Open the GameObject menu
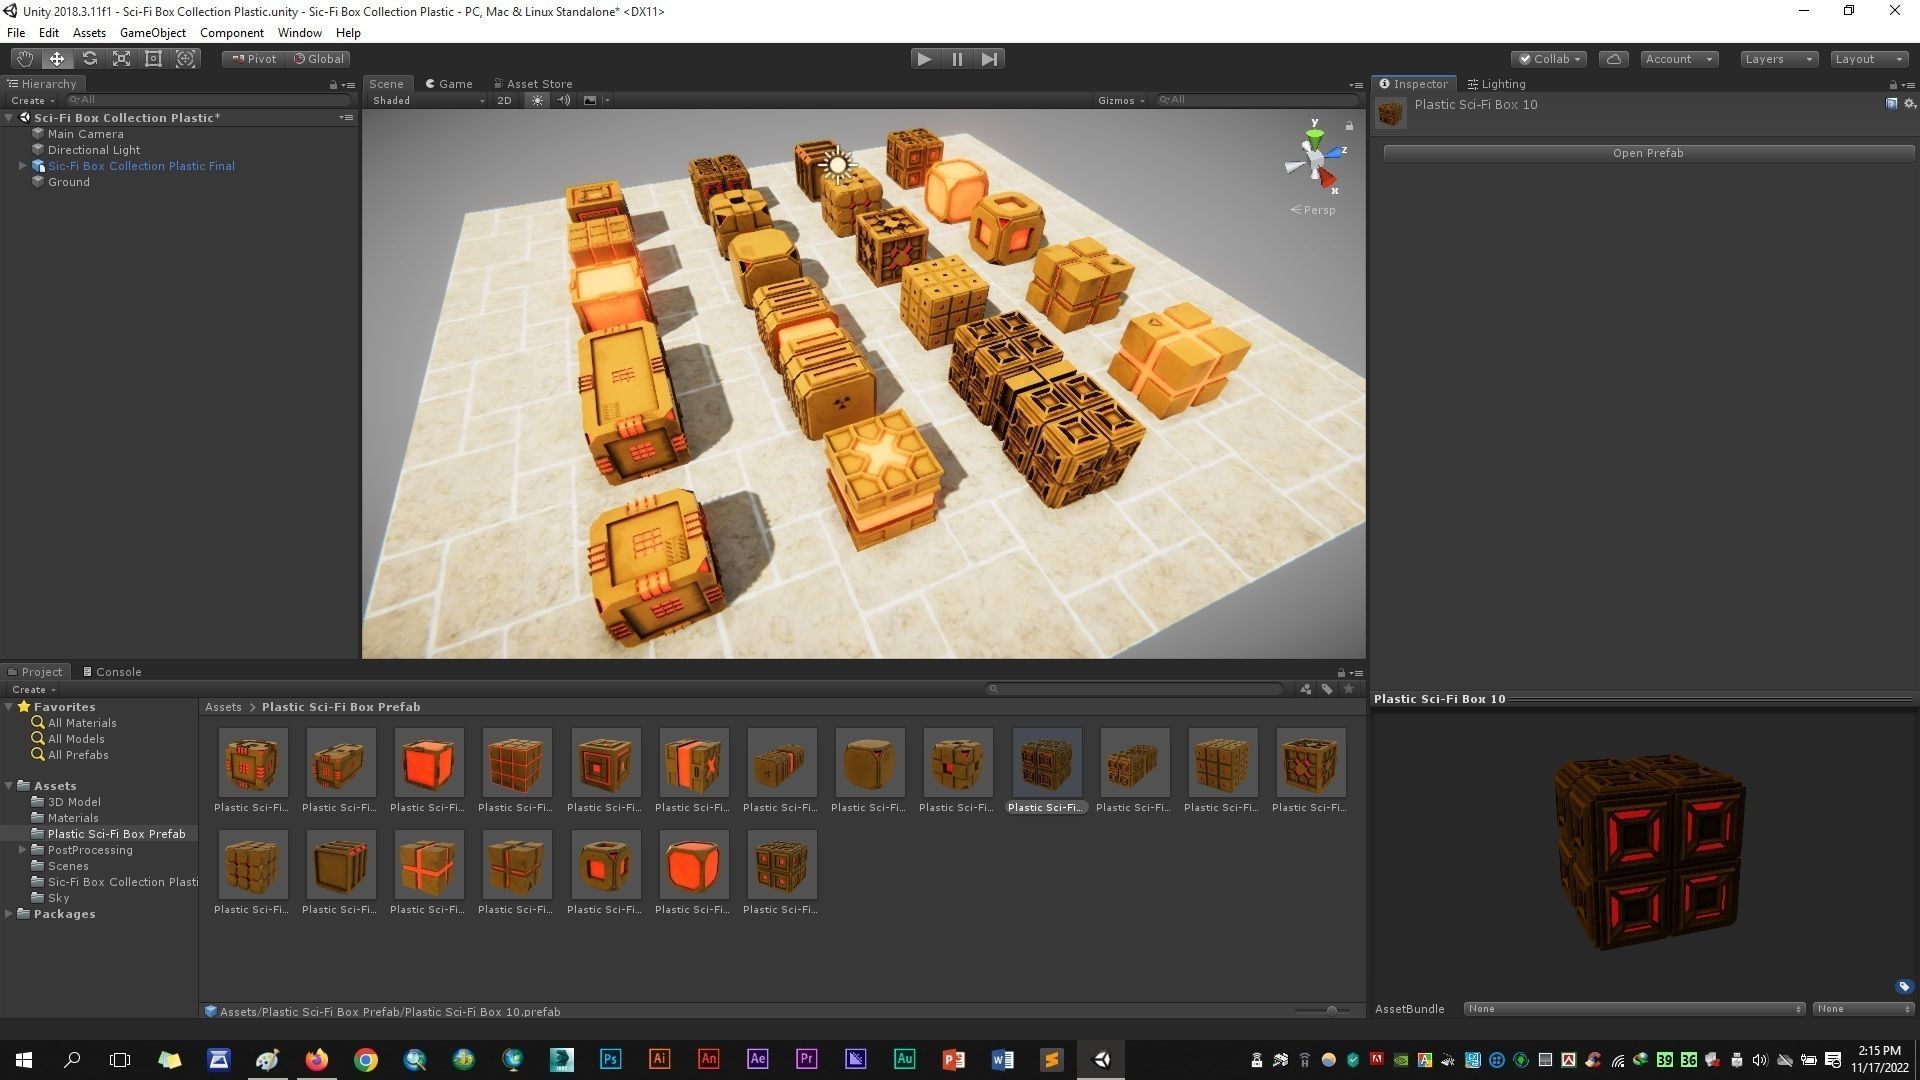 pyautogui.click(x=152, y=33)
